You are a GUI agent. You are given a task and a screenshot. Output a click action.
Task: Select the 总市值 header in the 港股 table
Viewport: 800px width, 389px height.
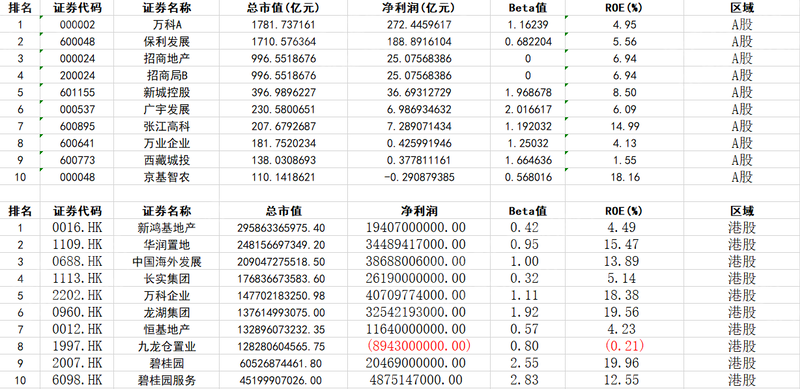[284, 211]
